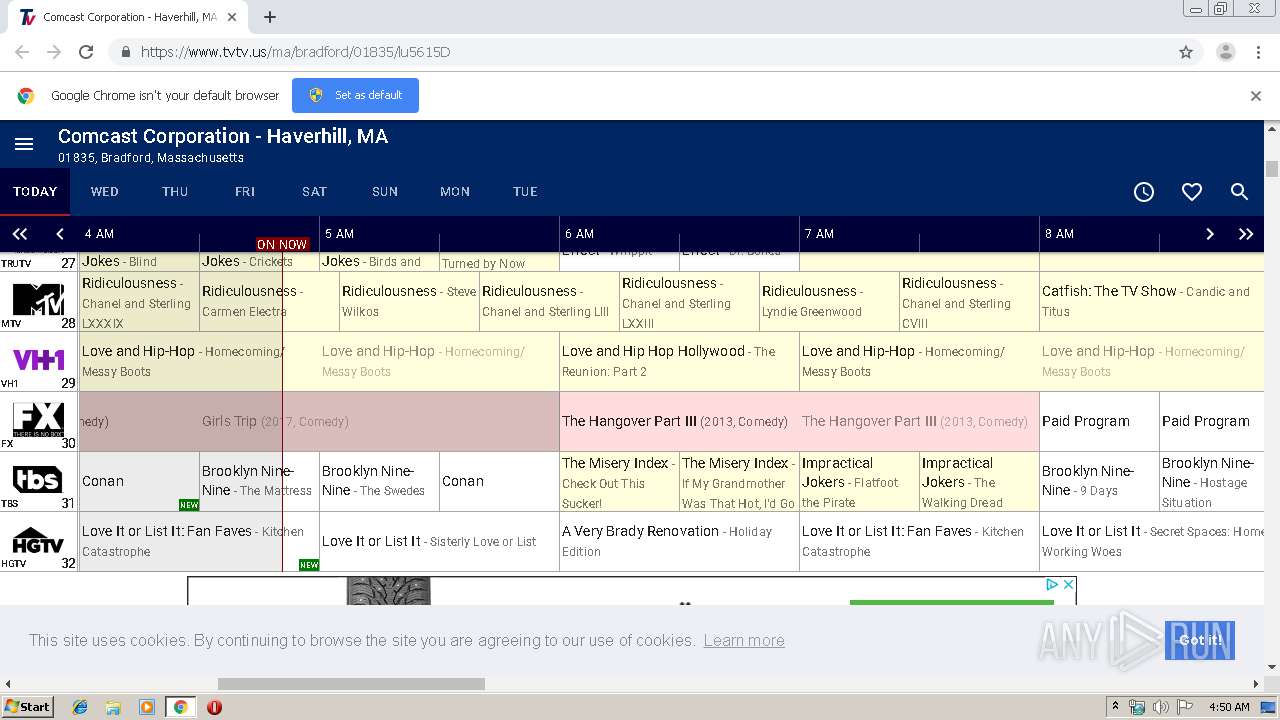Select the HGTV channel logo
This screenshot has height=720, width=1280.
(x=38, y=541)
